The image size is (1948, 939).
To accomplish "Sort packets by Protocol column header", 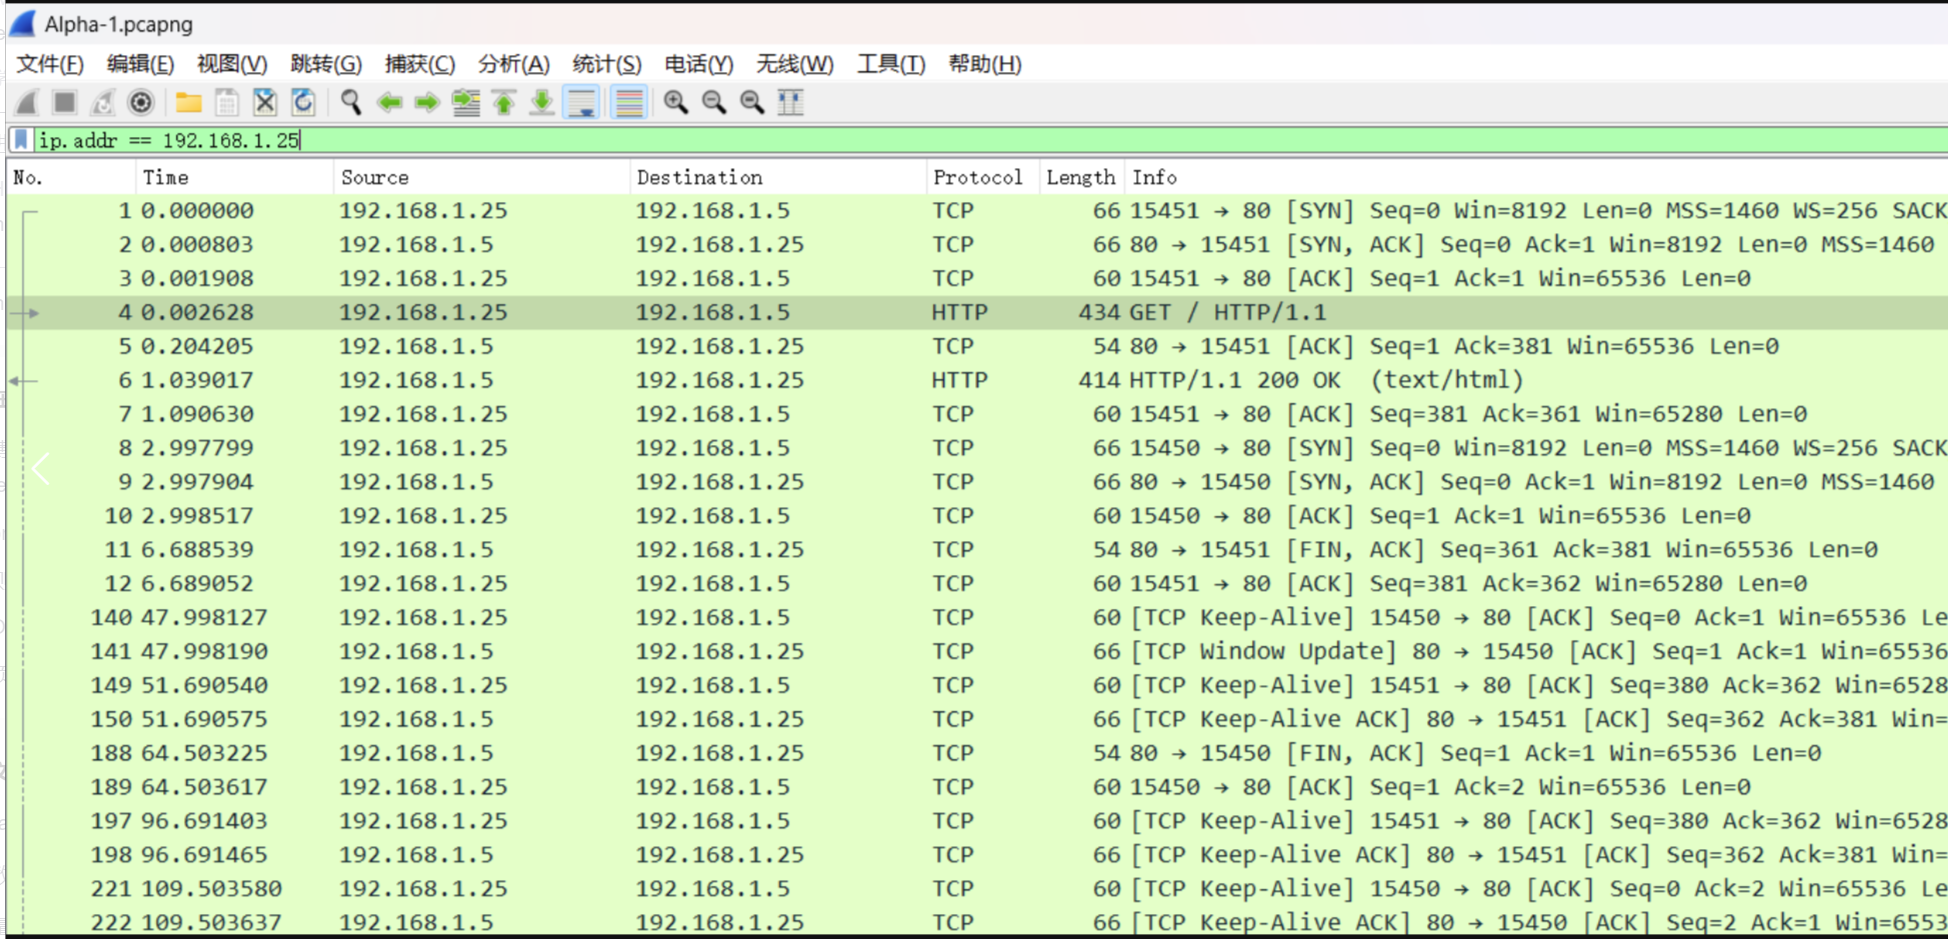I will 977,177.
